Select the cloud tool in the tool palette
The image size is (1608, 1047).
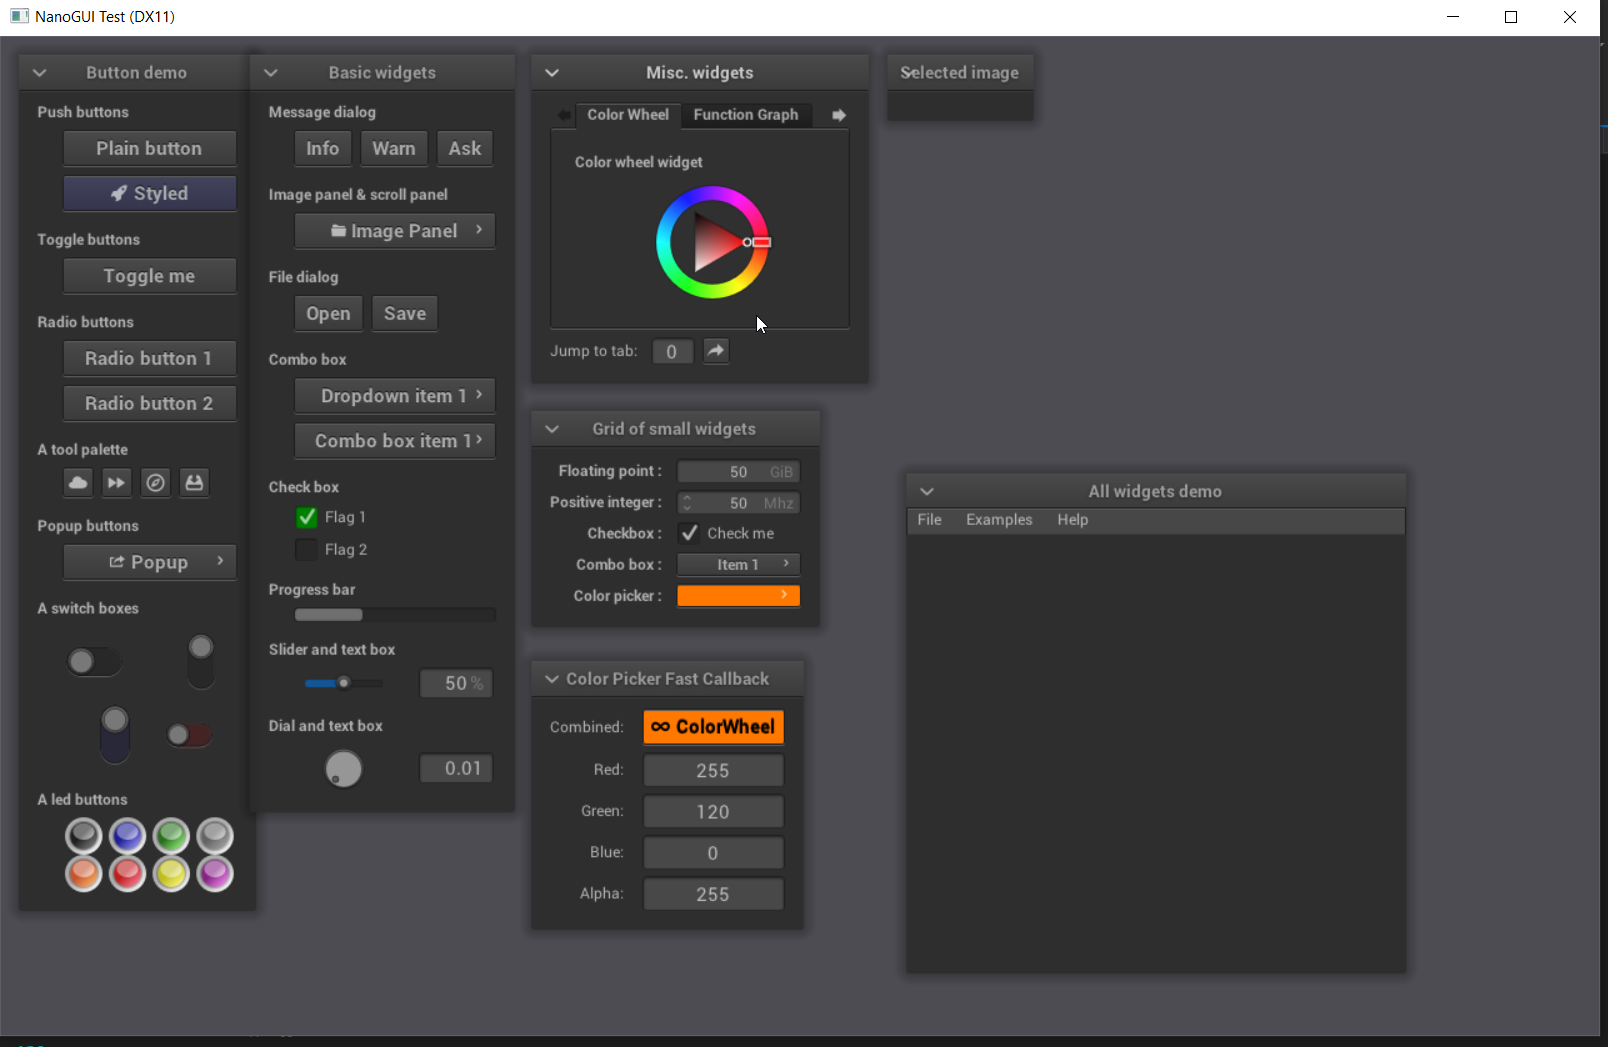coord(77,483)
